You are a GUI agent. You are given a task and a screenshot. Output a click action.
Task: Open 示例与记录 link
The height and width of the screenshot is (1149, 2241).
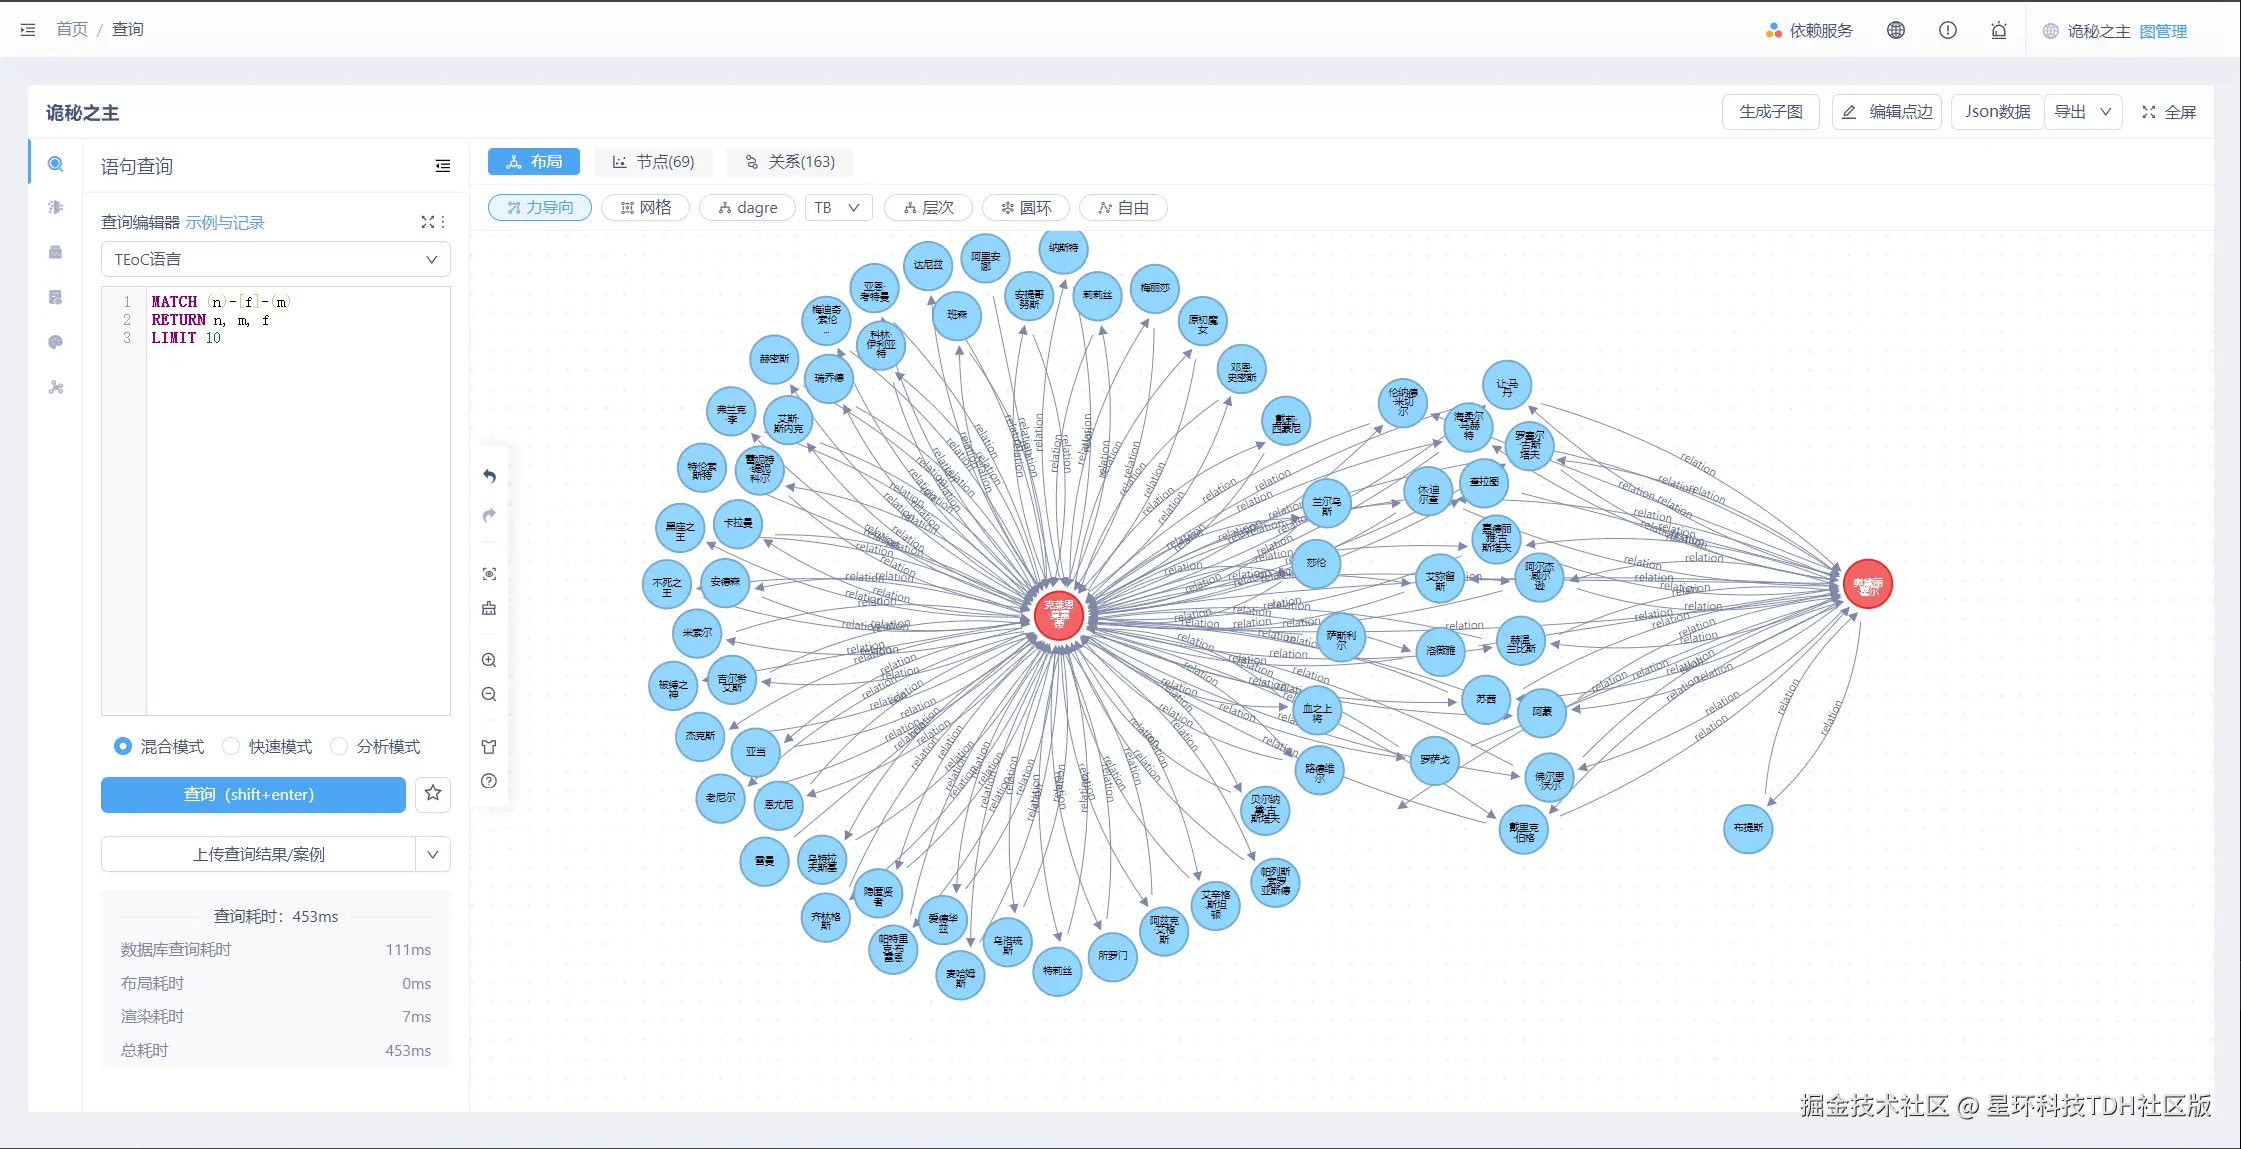click(225, 222)
